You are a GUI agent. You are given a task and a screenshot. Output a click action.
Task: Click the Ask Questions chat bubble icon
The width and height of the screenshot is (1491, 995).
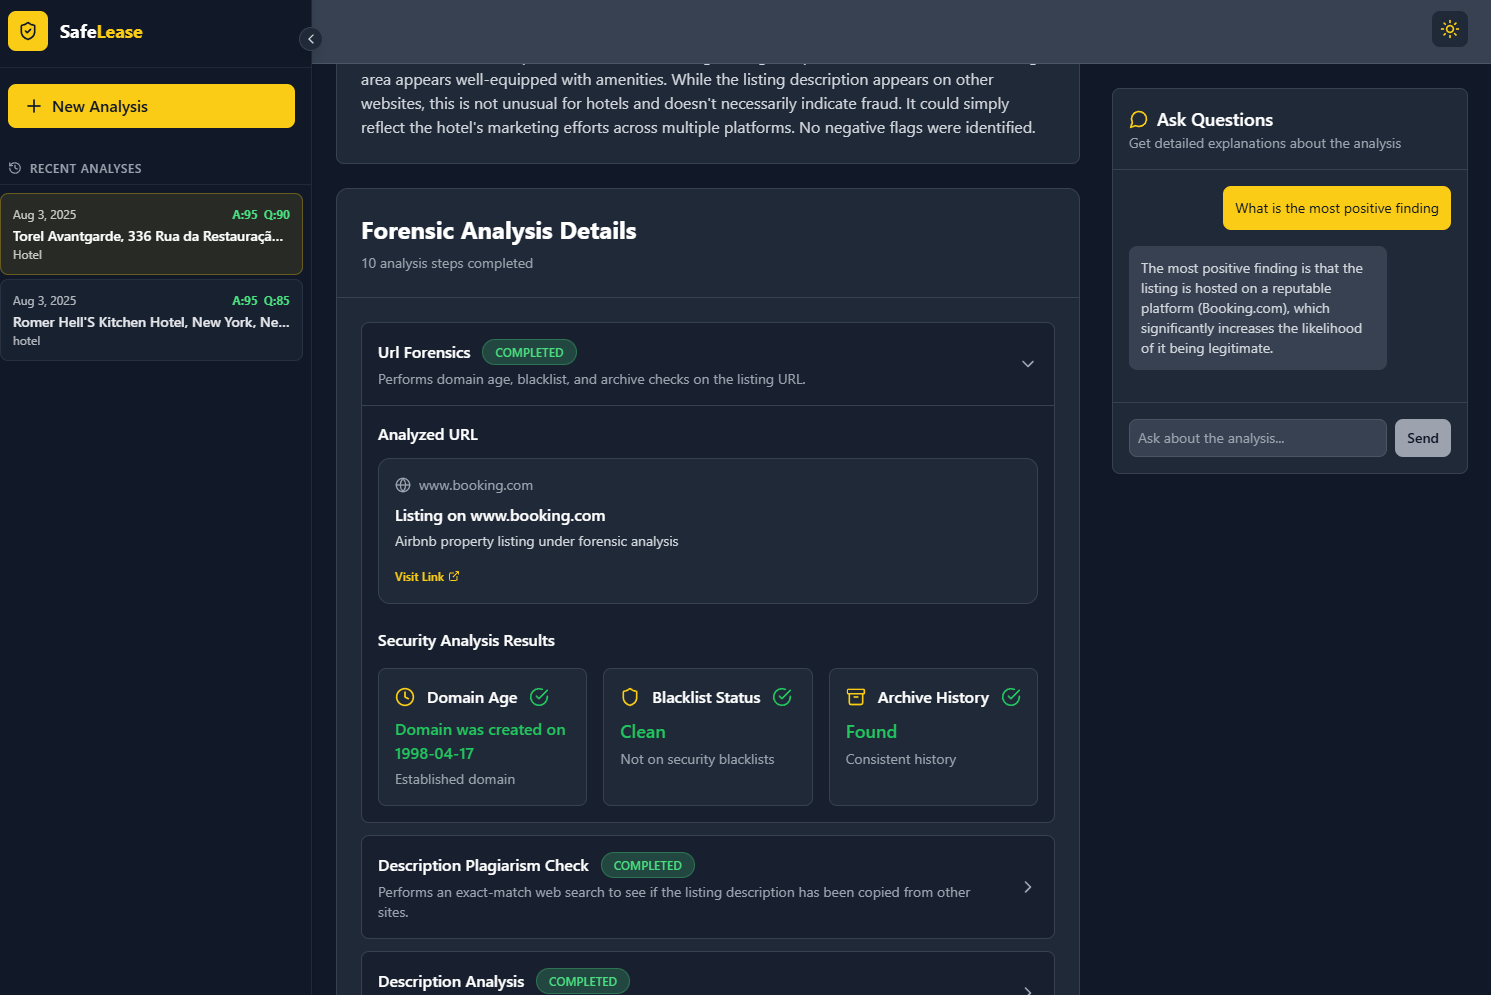pos(1138,120)
